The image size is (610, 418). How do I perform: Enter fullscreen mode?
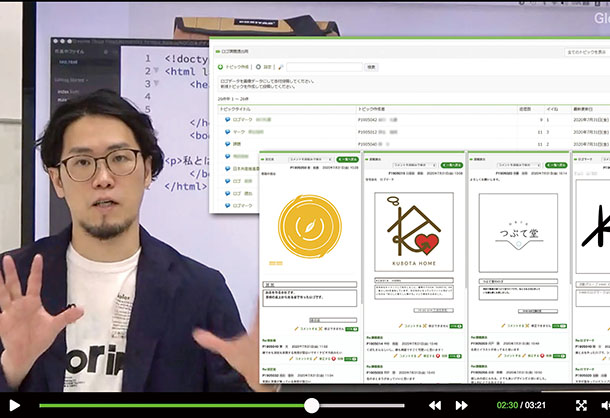(x=581, y=406)
